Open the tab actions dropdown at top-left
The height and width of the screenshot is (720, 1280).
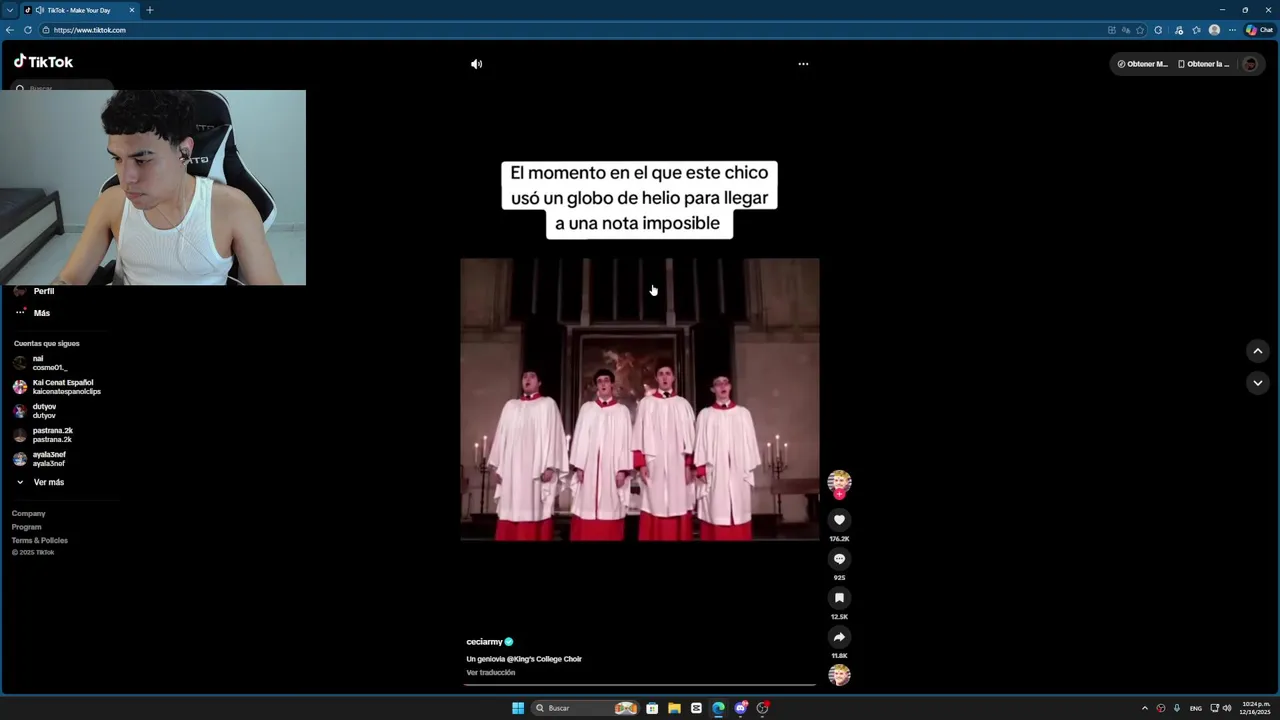(9, 10)
